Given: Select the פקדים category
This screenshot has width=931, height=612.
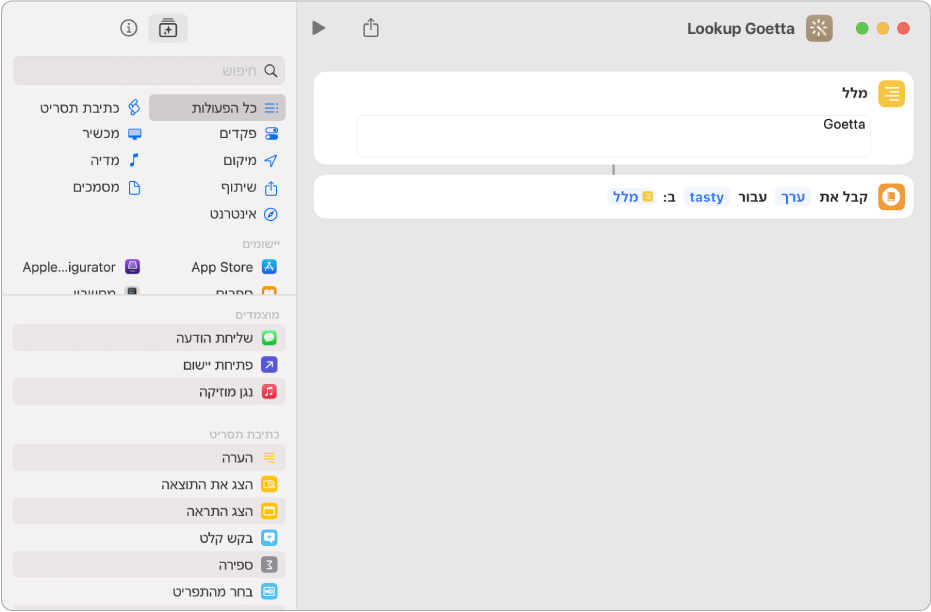Looking at the screenshot, I should (248, 134).
